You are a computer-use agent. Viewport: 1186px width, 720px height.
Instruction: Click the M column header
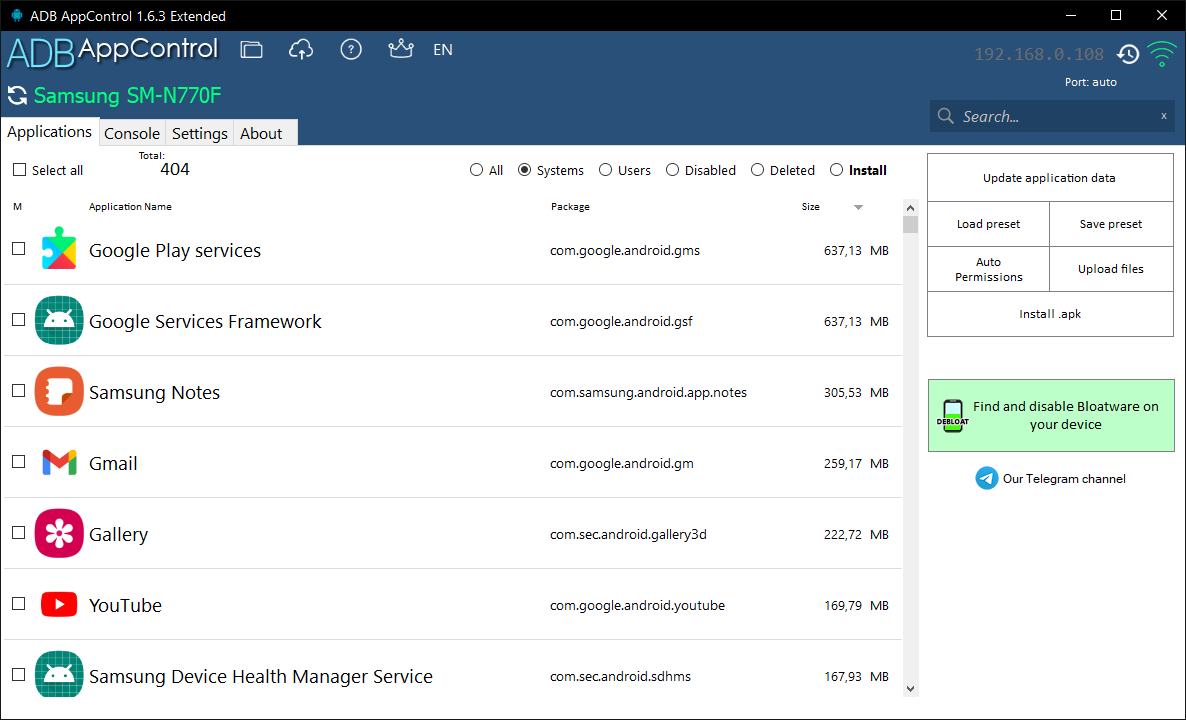pos(17,206)
